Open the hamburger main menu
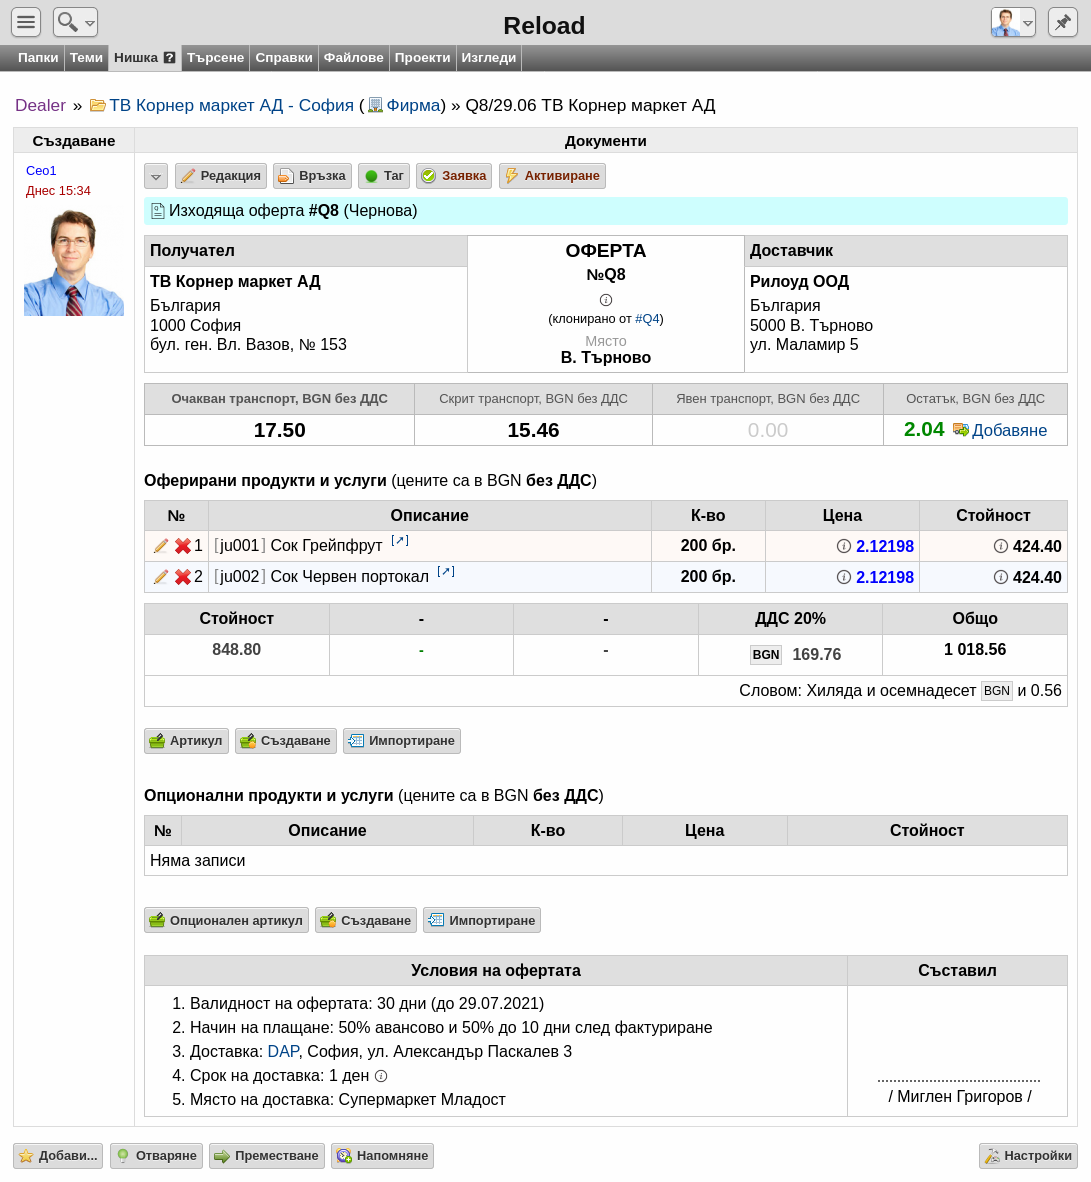 click(26, 22)
